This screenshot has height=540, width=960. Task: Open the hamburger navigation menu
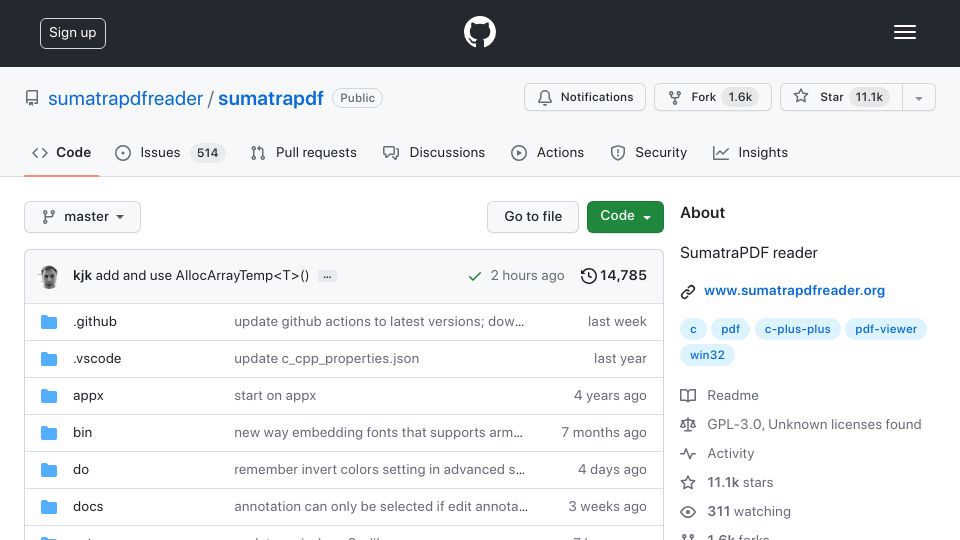904,32
